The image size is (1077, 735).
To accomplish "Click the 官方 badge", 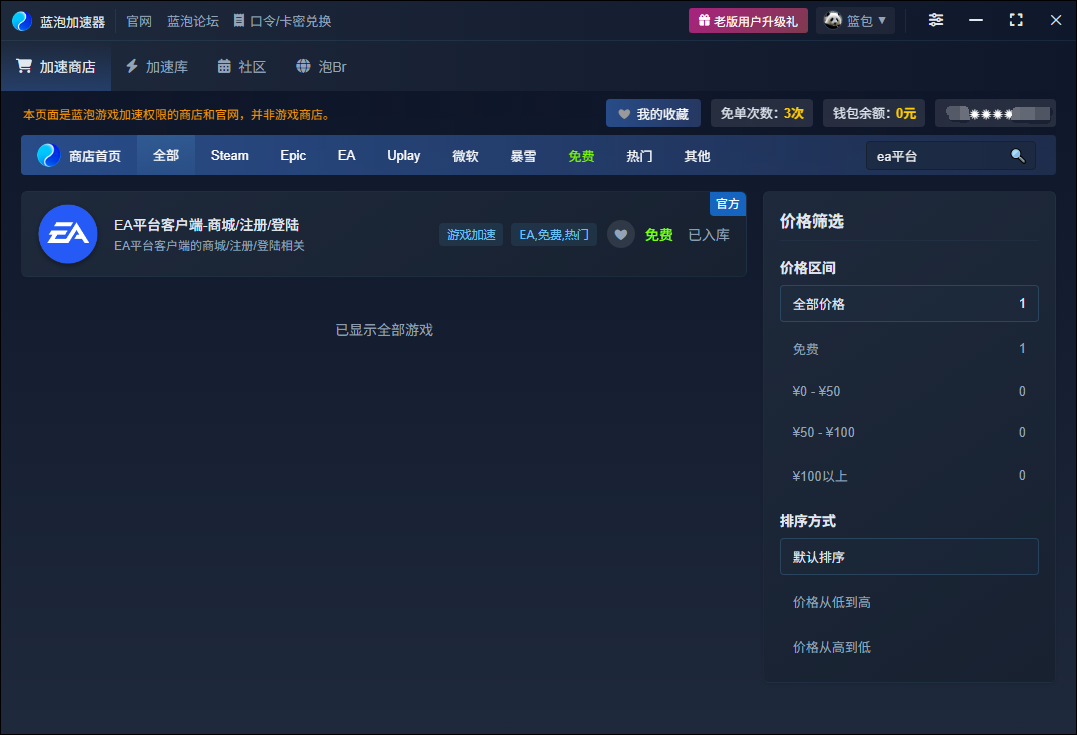I will 727,203.
